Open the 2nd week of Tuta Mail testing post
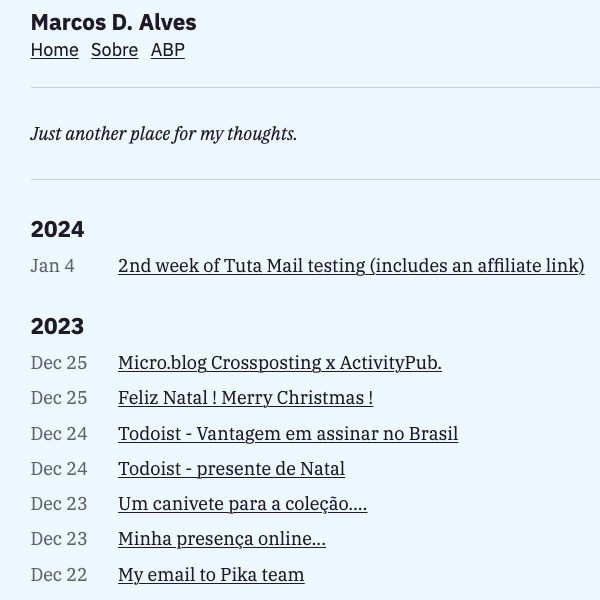Image resolution: width=600 pixels, height=600 pixels. point(351,266)
